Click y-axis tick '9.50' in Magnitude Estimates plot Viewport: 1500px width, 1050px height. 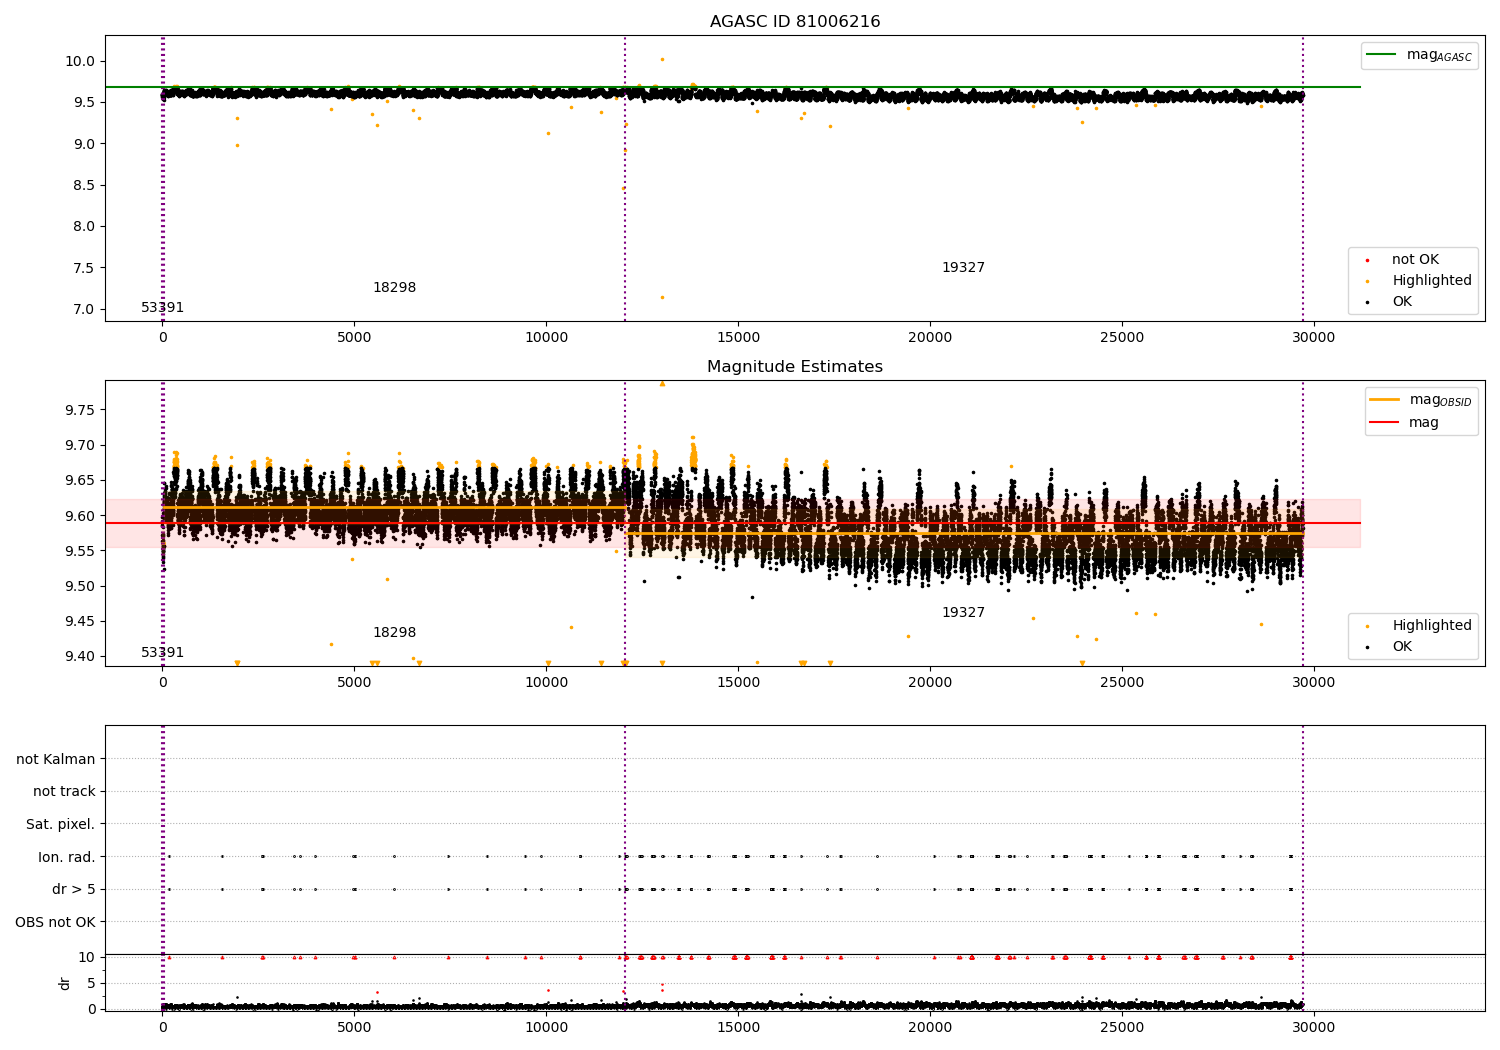(80, 587)
